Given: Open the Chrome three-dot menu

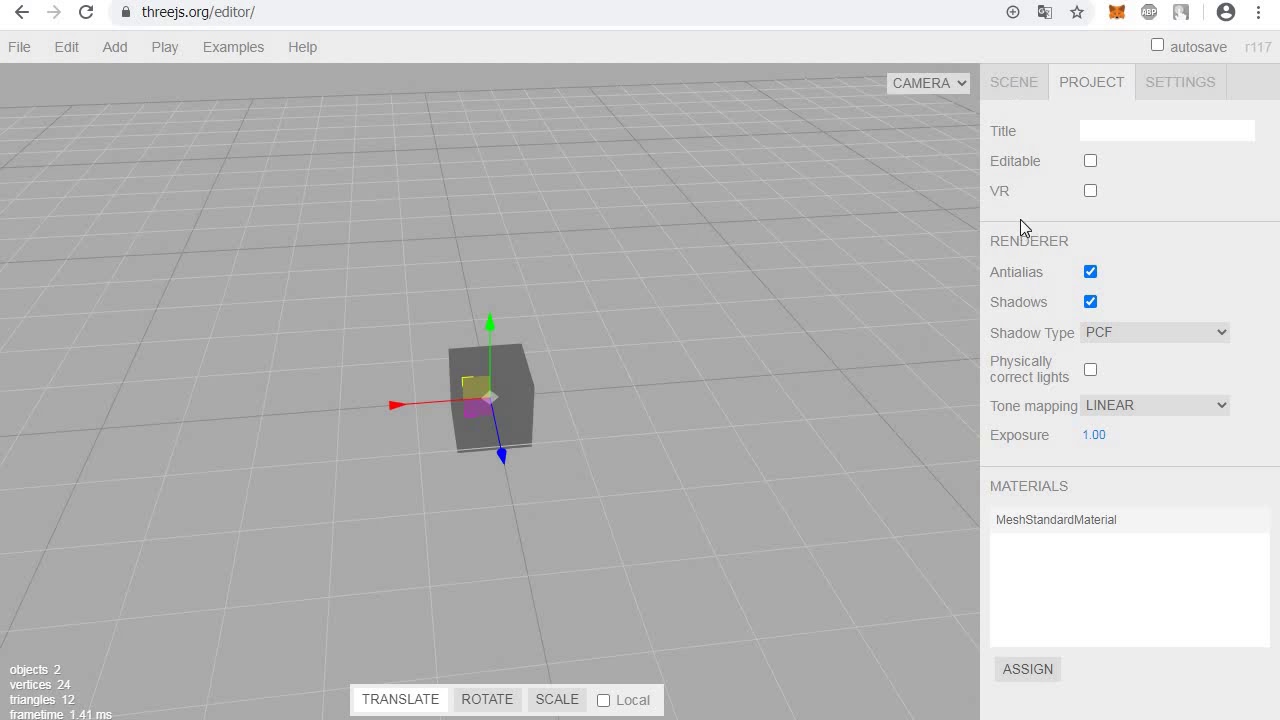Looking at the screenshot, I should point(1258,12).
